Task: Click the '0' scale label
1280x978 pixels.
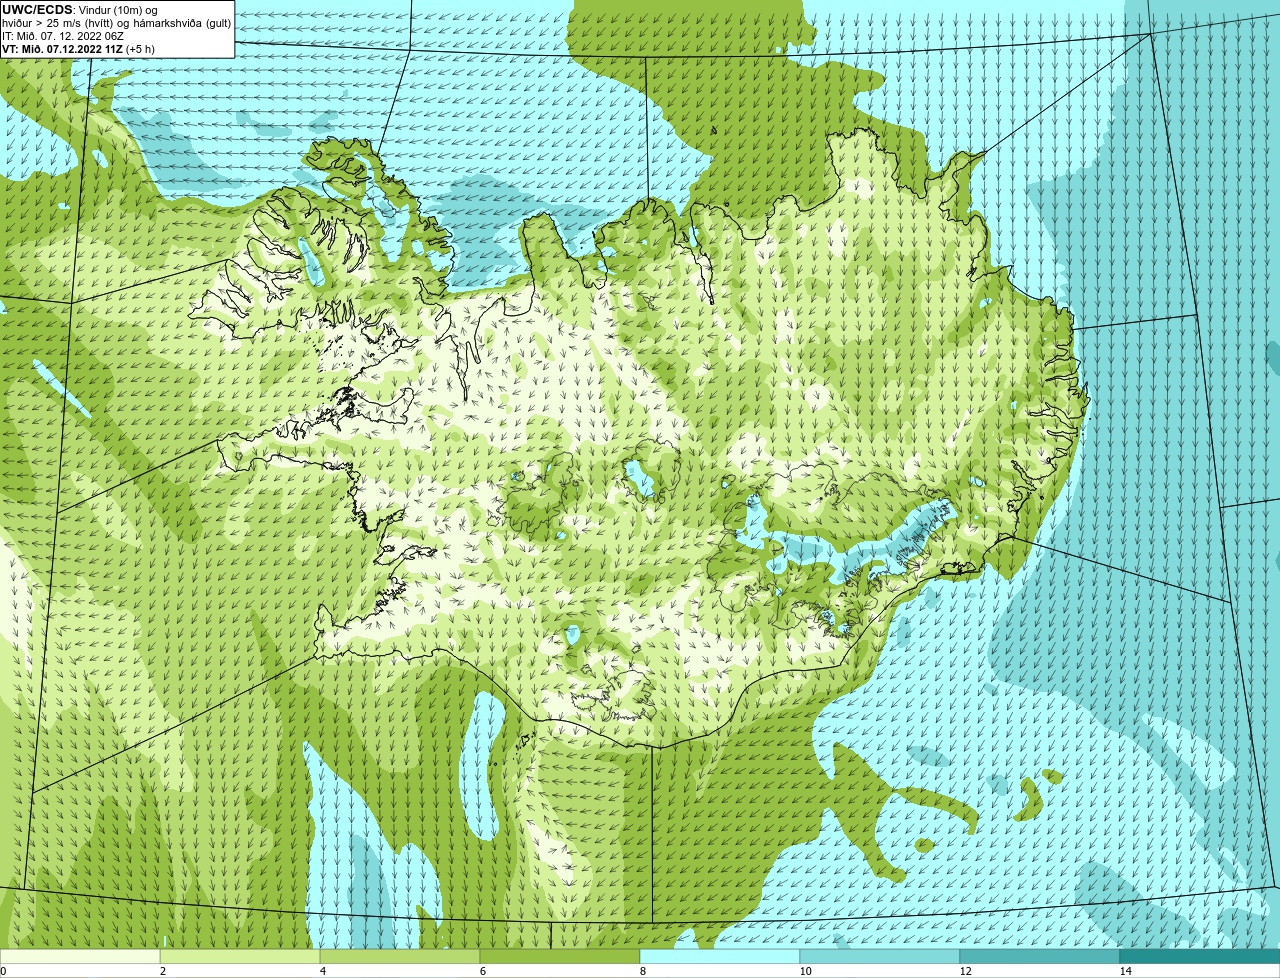Action: (x=3, y=971)
